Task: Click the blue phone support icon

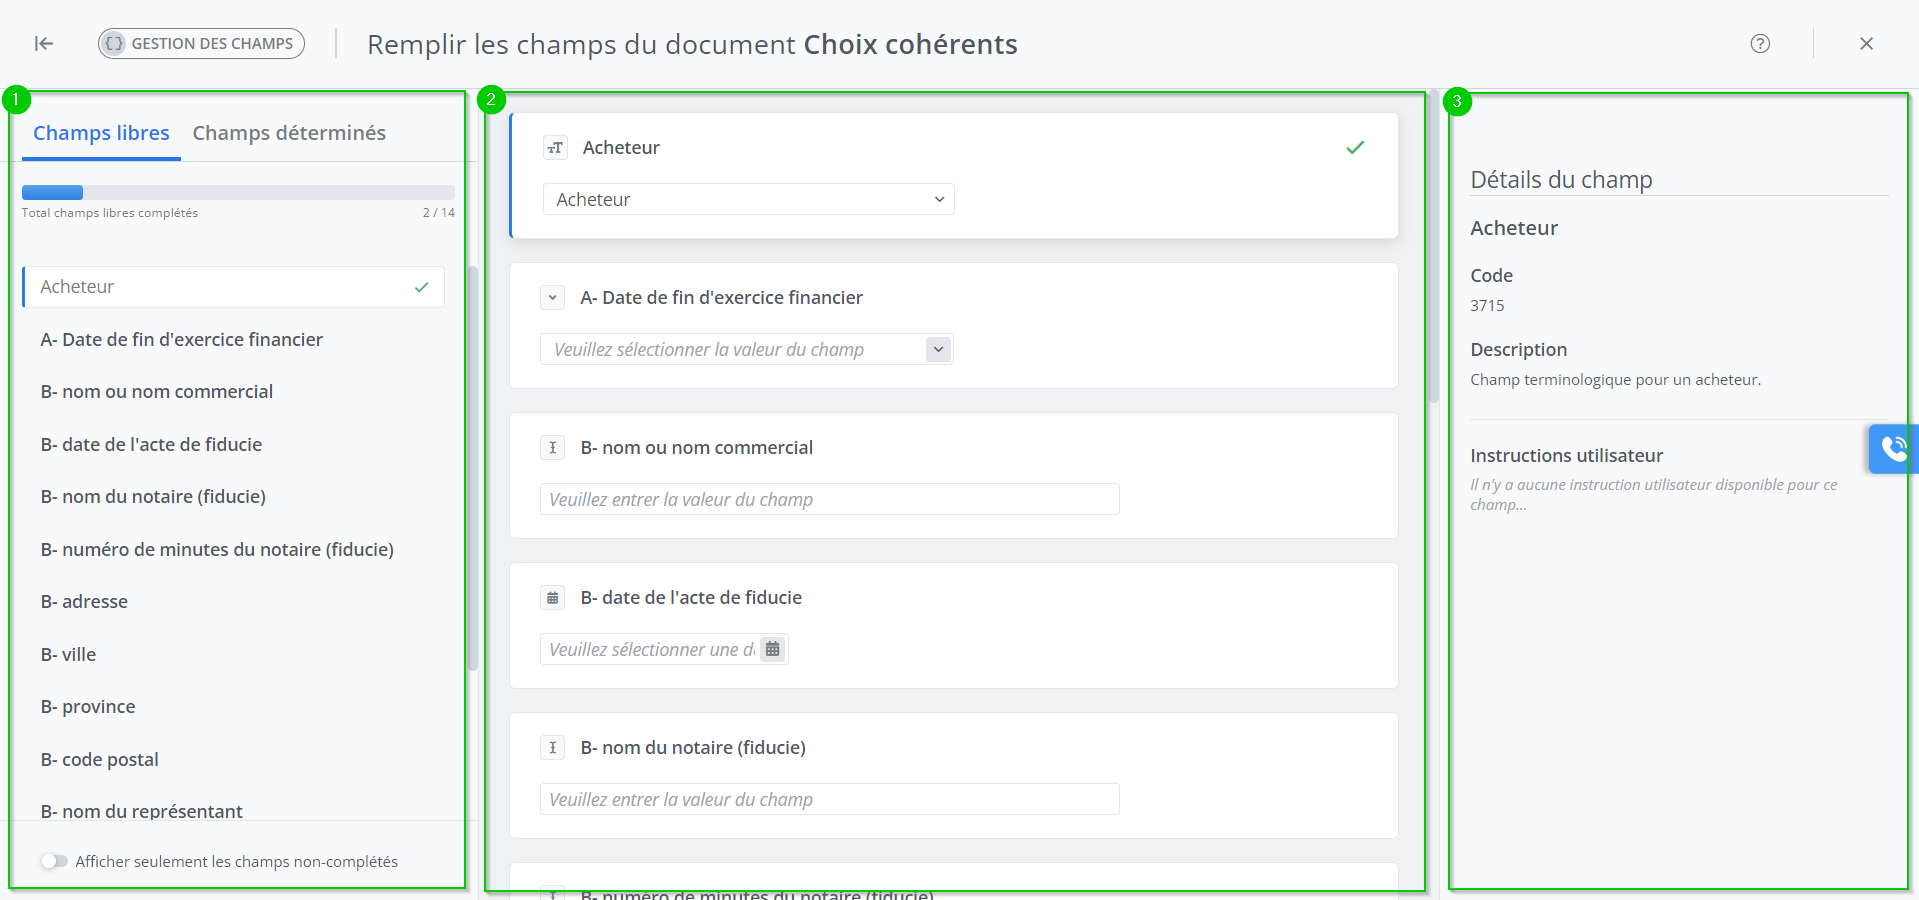Action: pos(1893,448)
